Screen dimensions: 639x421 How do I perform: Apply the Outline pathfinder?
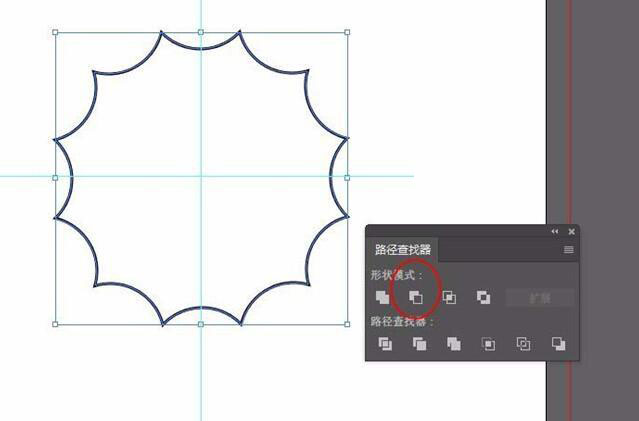coord(523,344)
